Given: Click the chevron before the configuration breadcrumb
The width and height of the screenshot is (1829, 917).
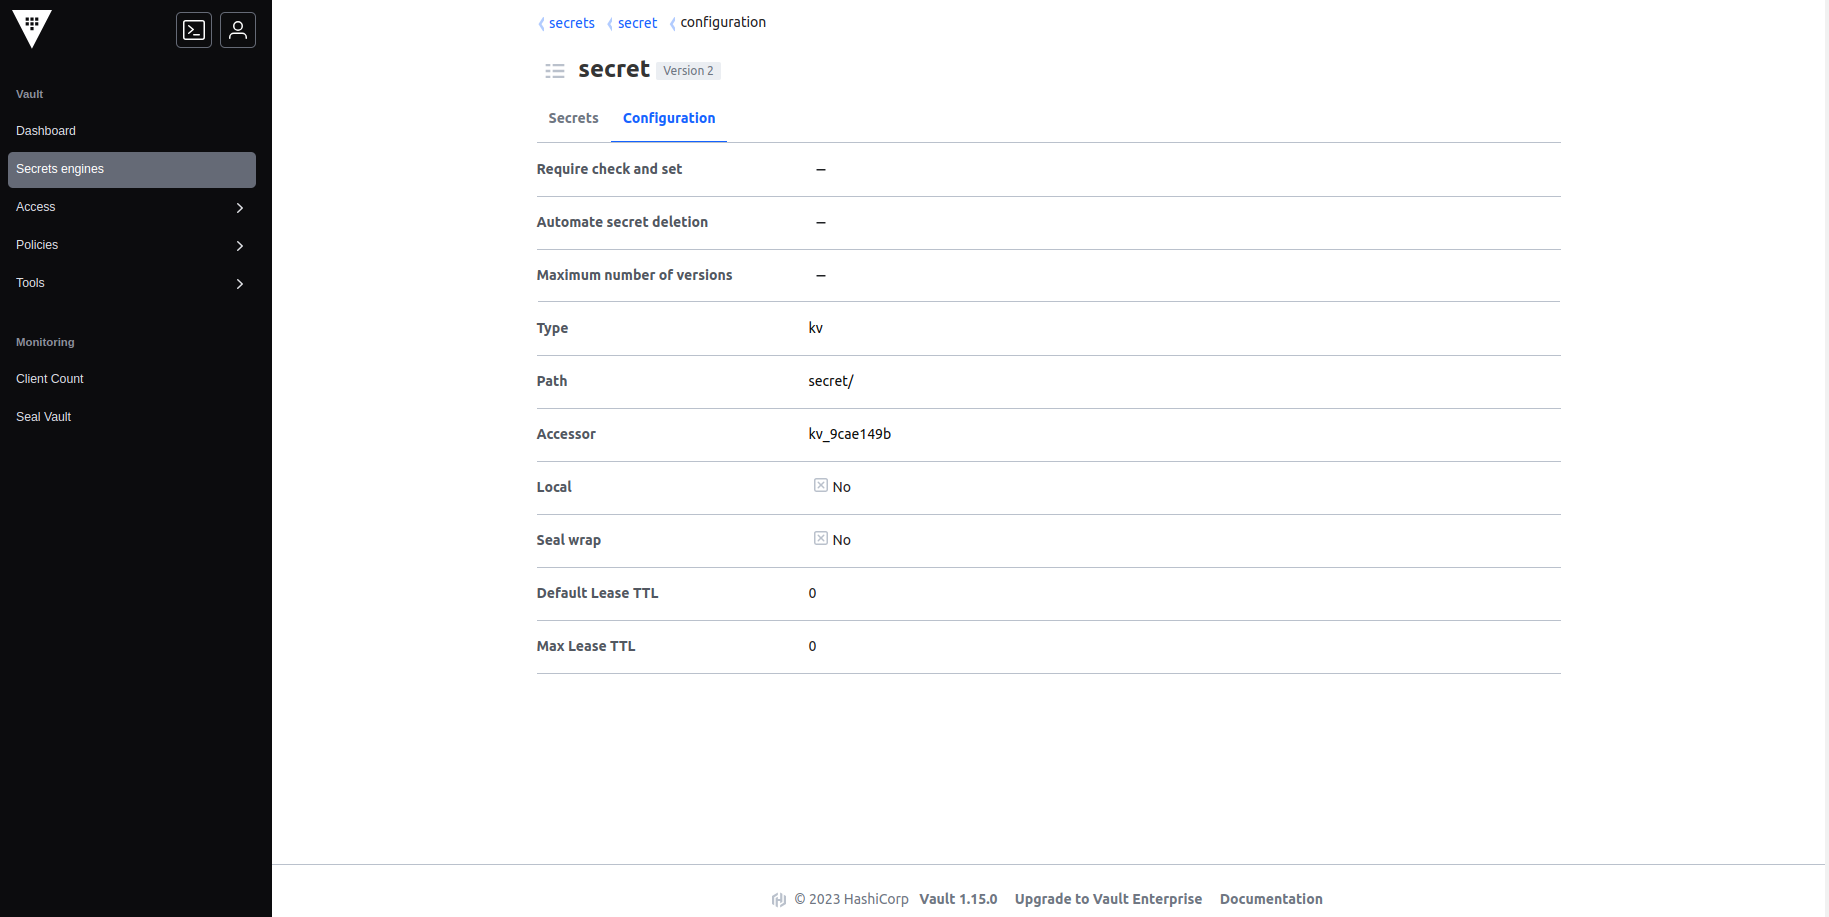Looking at the screenshot, I should click(x=671, y=23).
